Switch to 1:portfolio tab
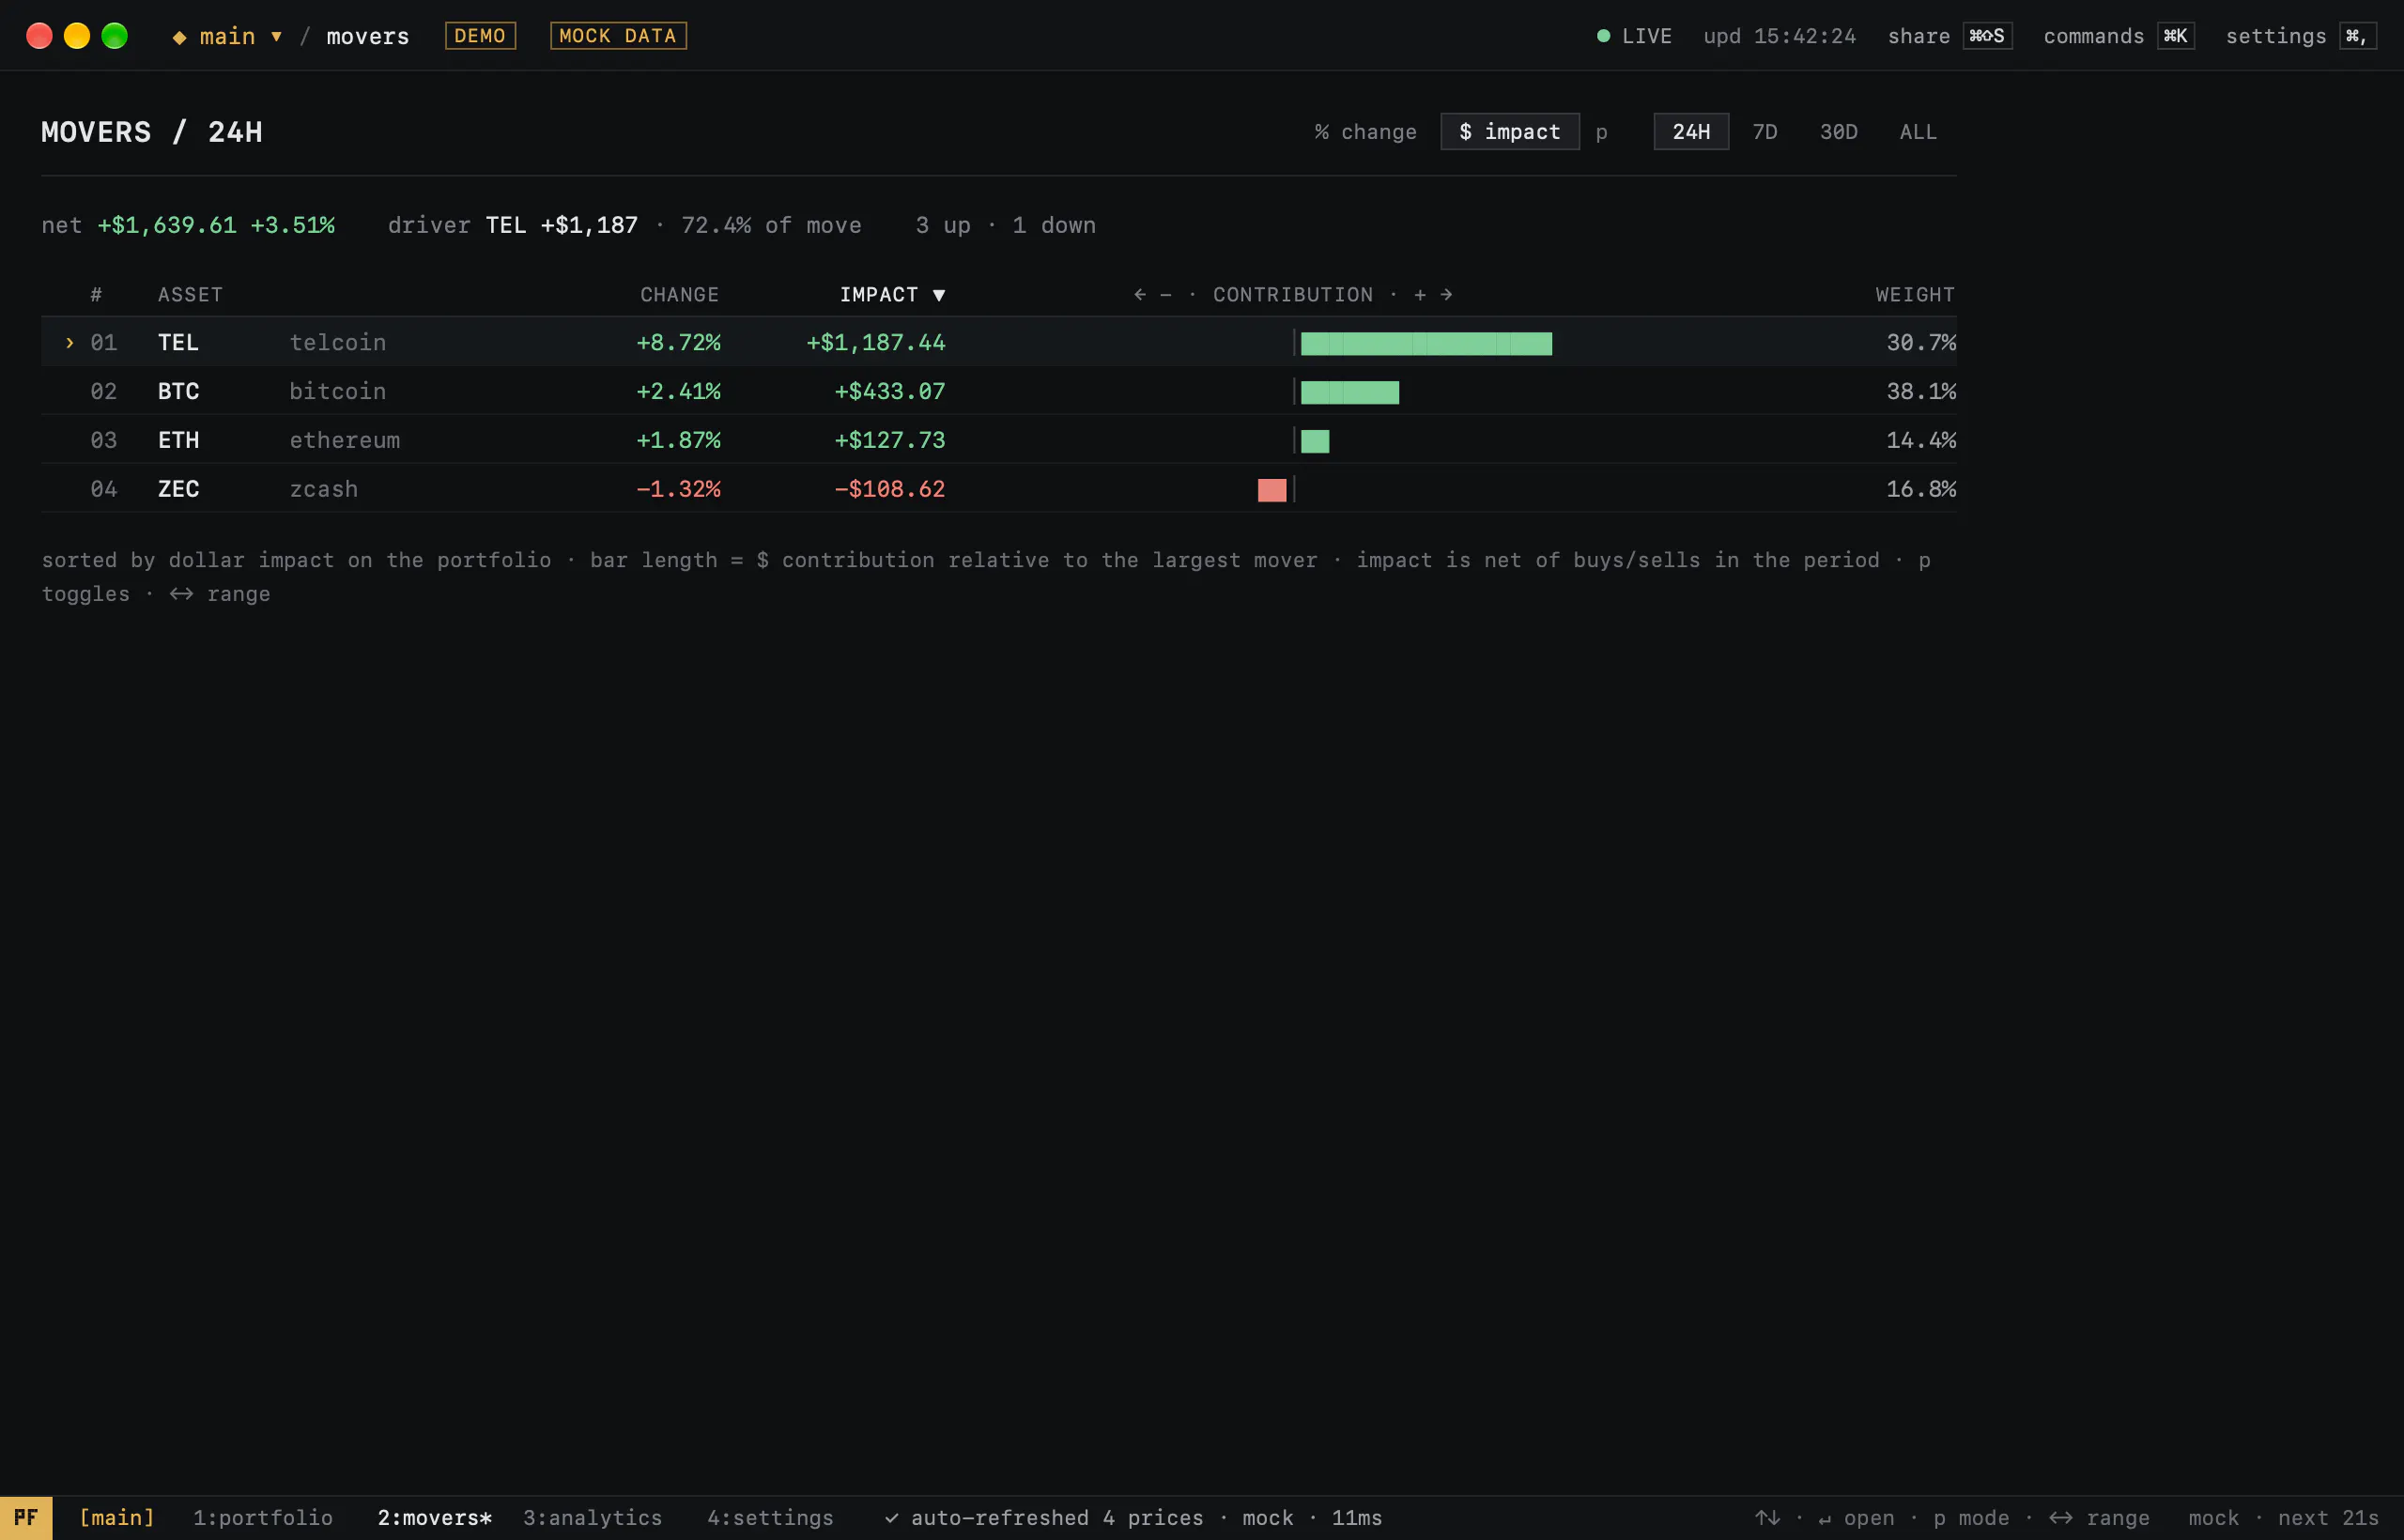Image resolution: width=2404 pixels, height=1540 pixels. [263, 1518]
